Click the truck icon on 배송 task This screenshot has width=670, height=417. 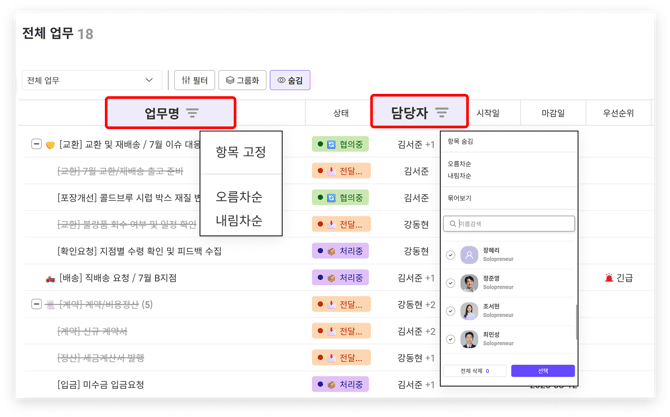(50, 278)
